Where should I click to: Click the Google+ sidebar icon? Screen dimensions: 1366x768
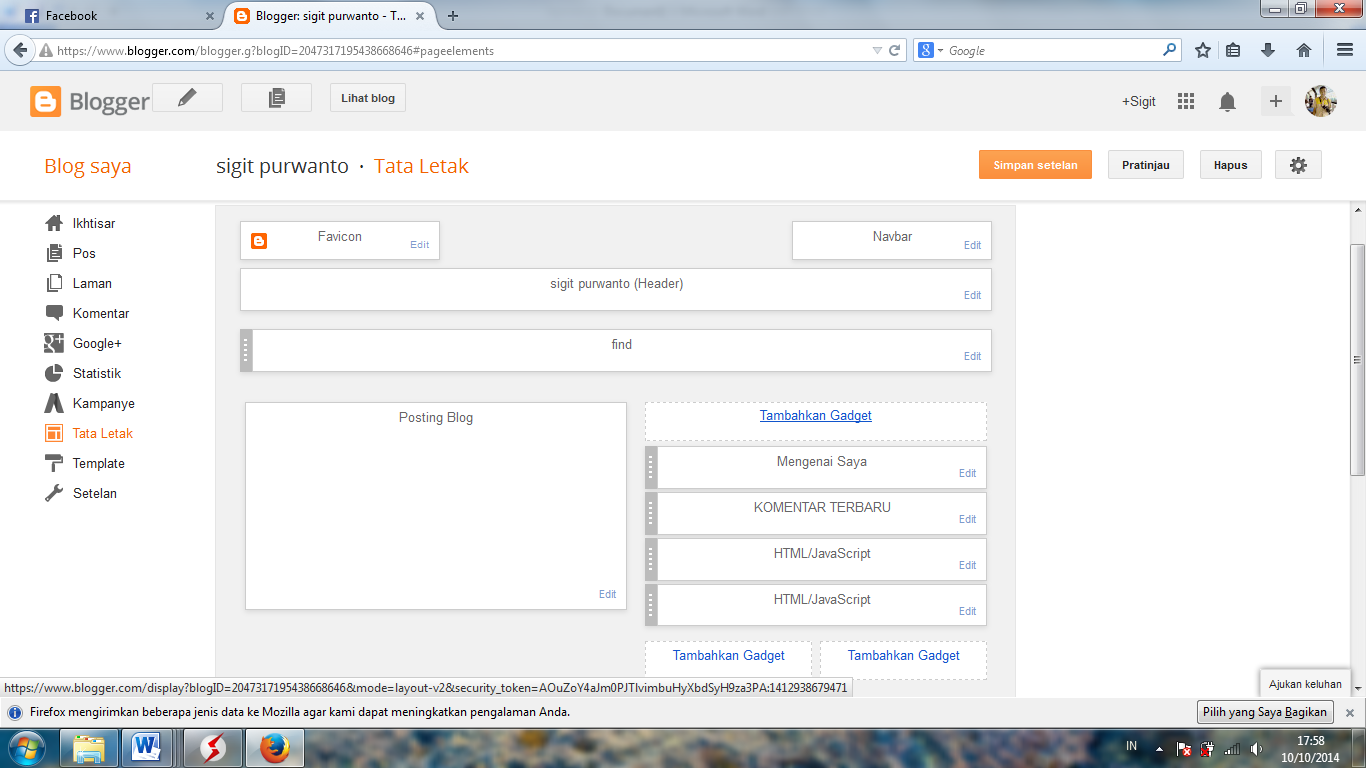tap(54, 343)
